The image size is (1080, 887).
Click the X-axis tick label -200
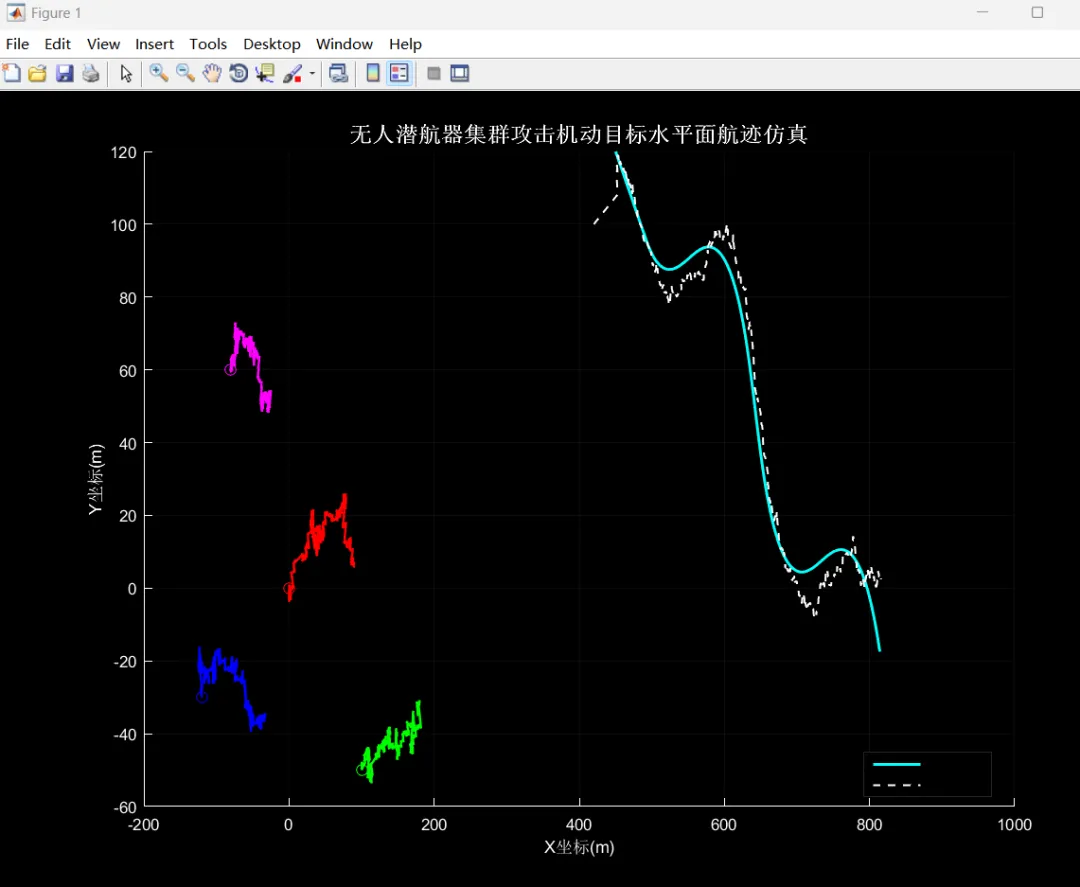pos(143,825)
